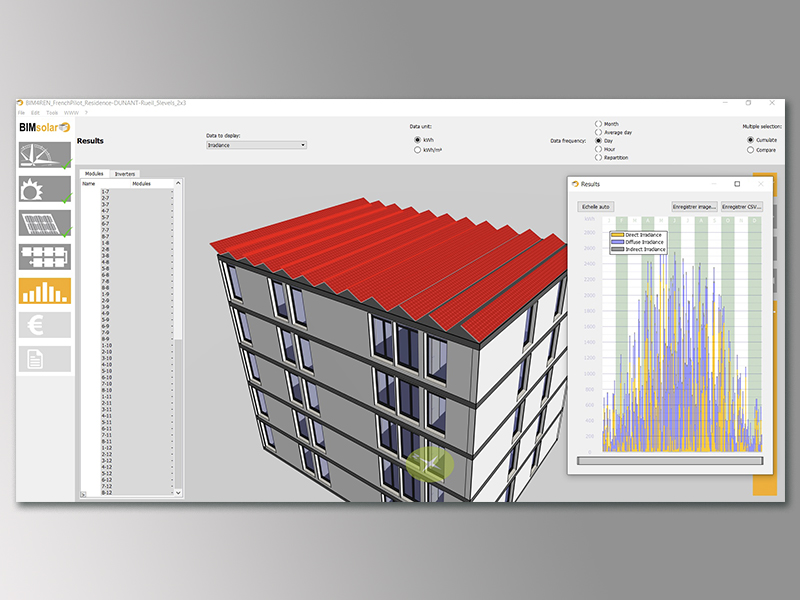800x600 pixels.
Task: Choose the Compare multiple selection option
Action: coord(750,150)
